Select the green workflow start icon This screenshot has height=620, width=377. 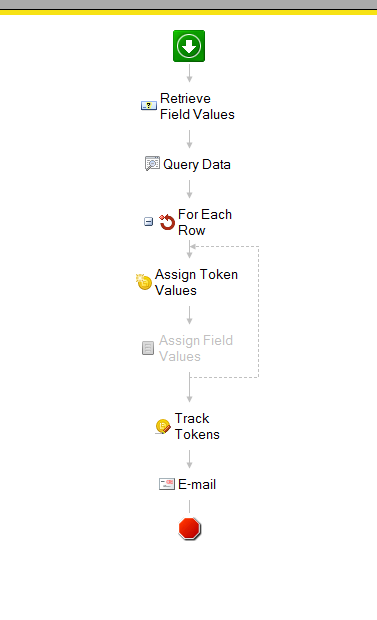[x=189, y=46]
